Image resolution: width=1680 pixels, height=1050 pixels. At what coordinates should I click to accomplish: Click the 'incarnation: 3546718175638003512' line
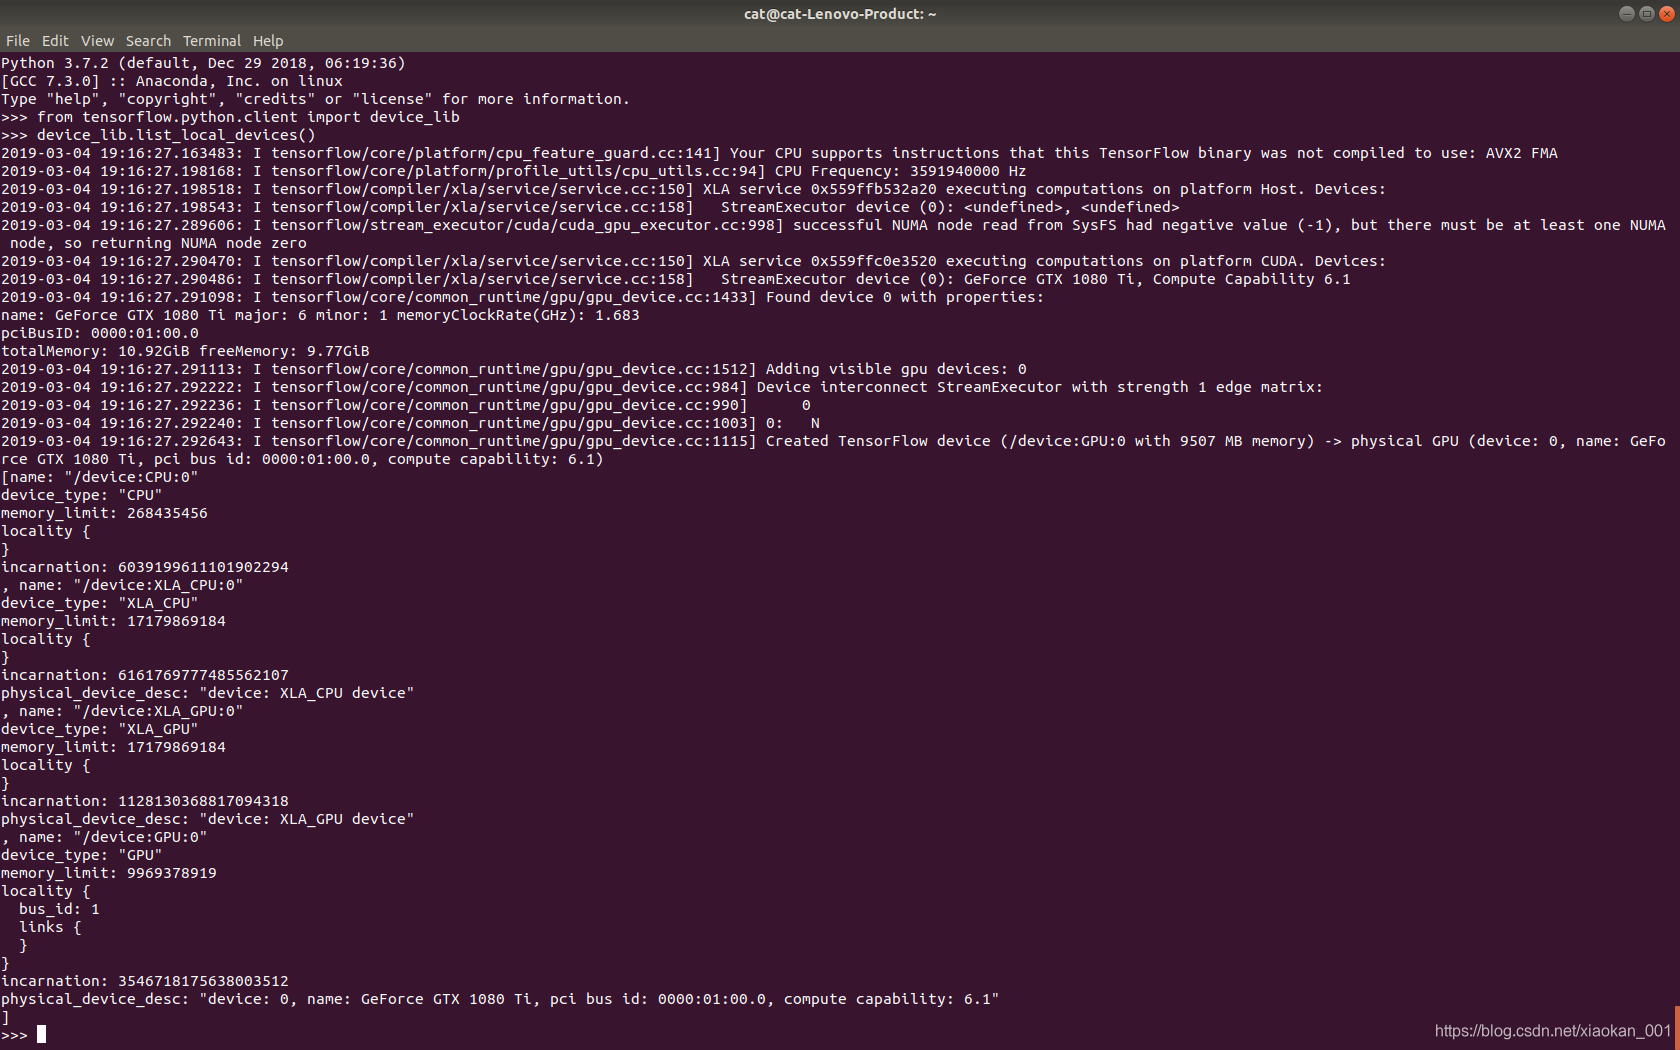[x=145, y=981]
